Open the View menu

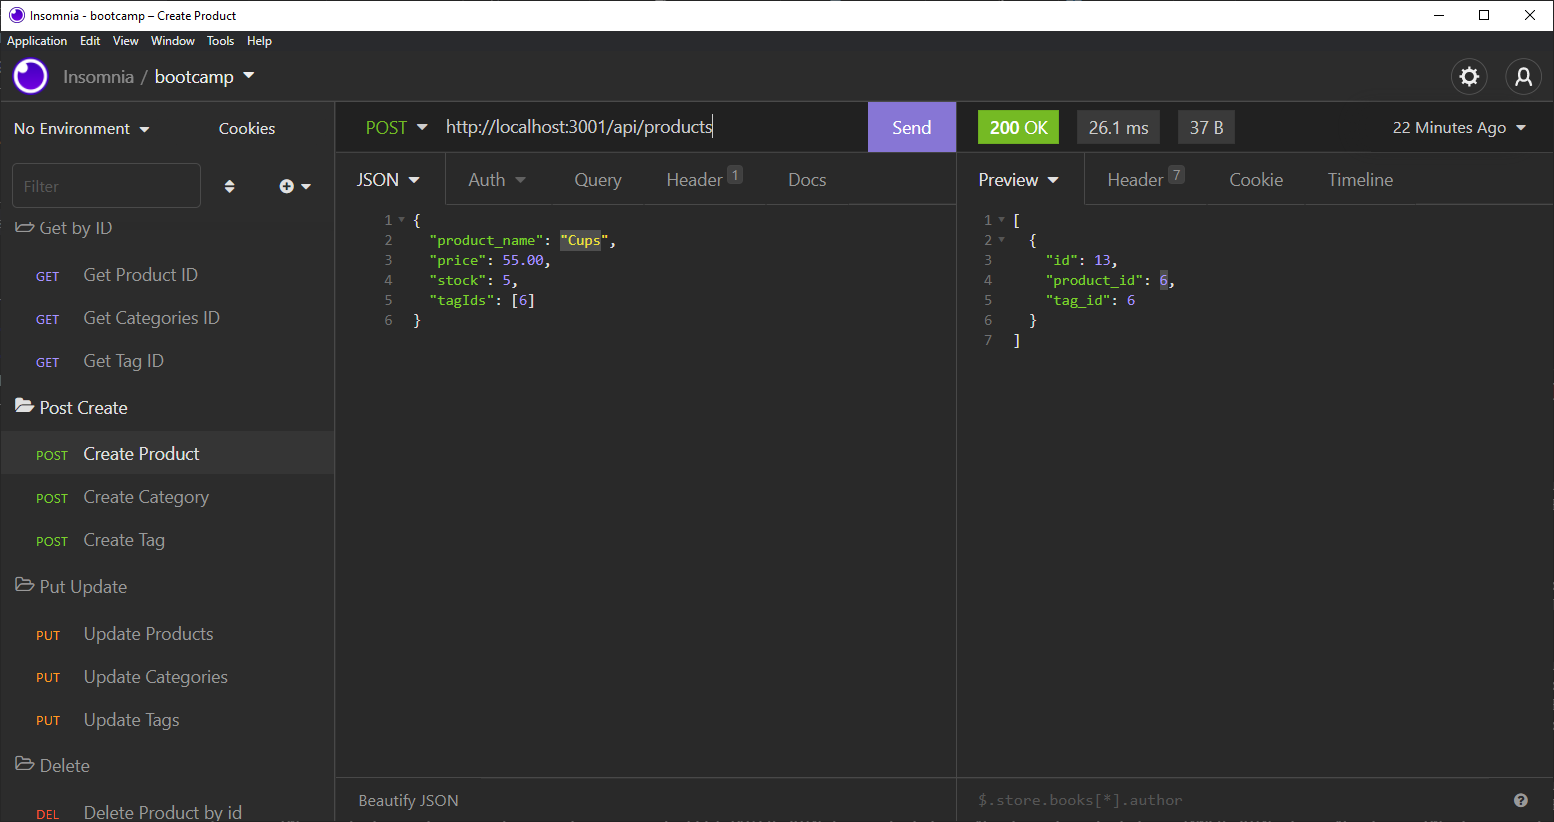(126, 41)
